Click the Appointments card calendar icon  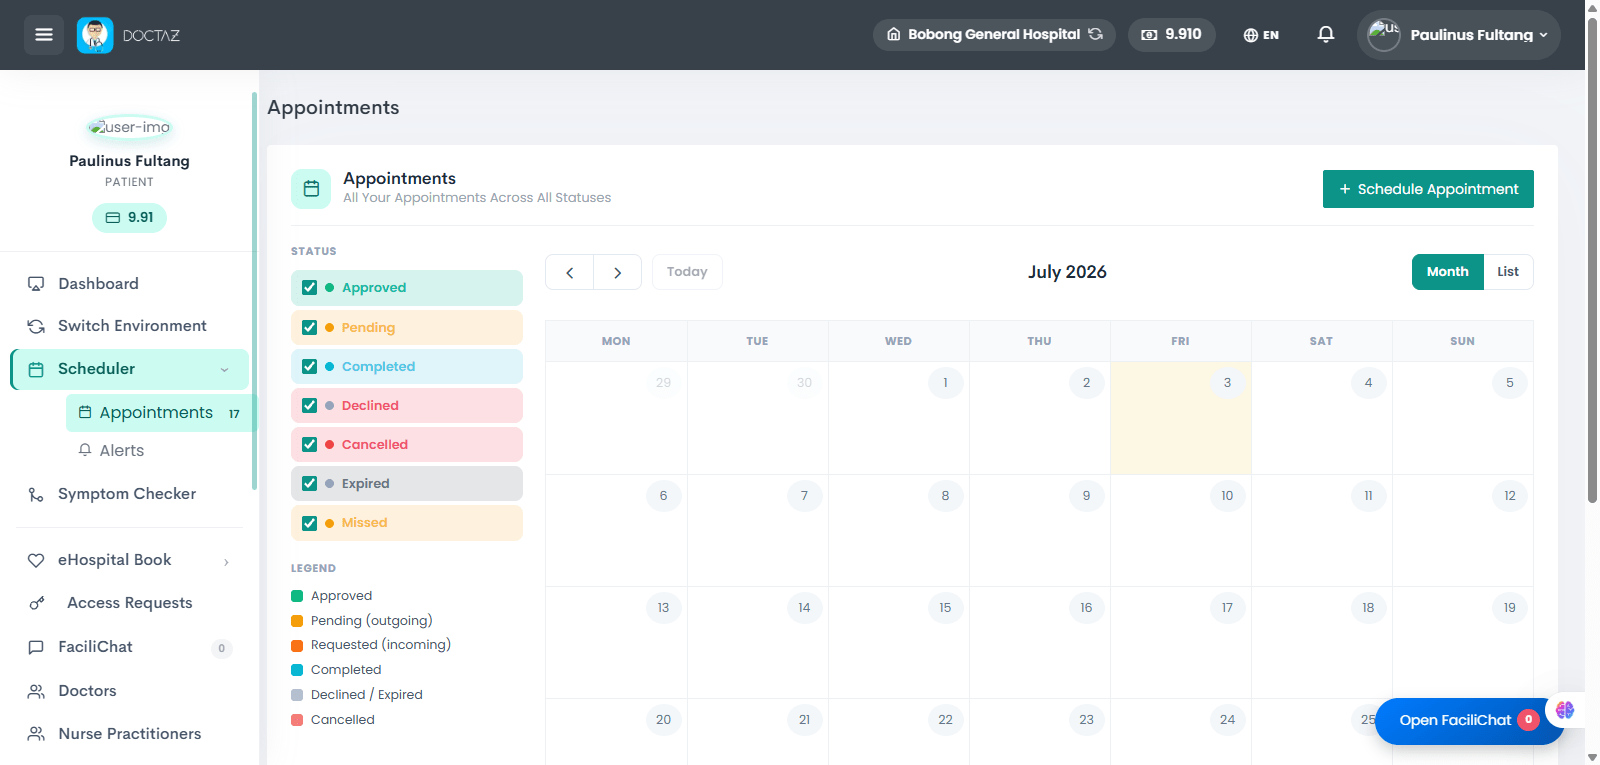click(311, 189)
